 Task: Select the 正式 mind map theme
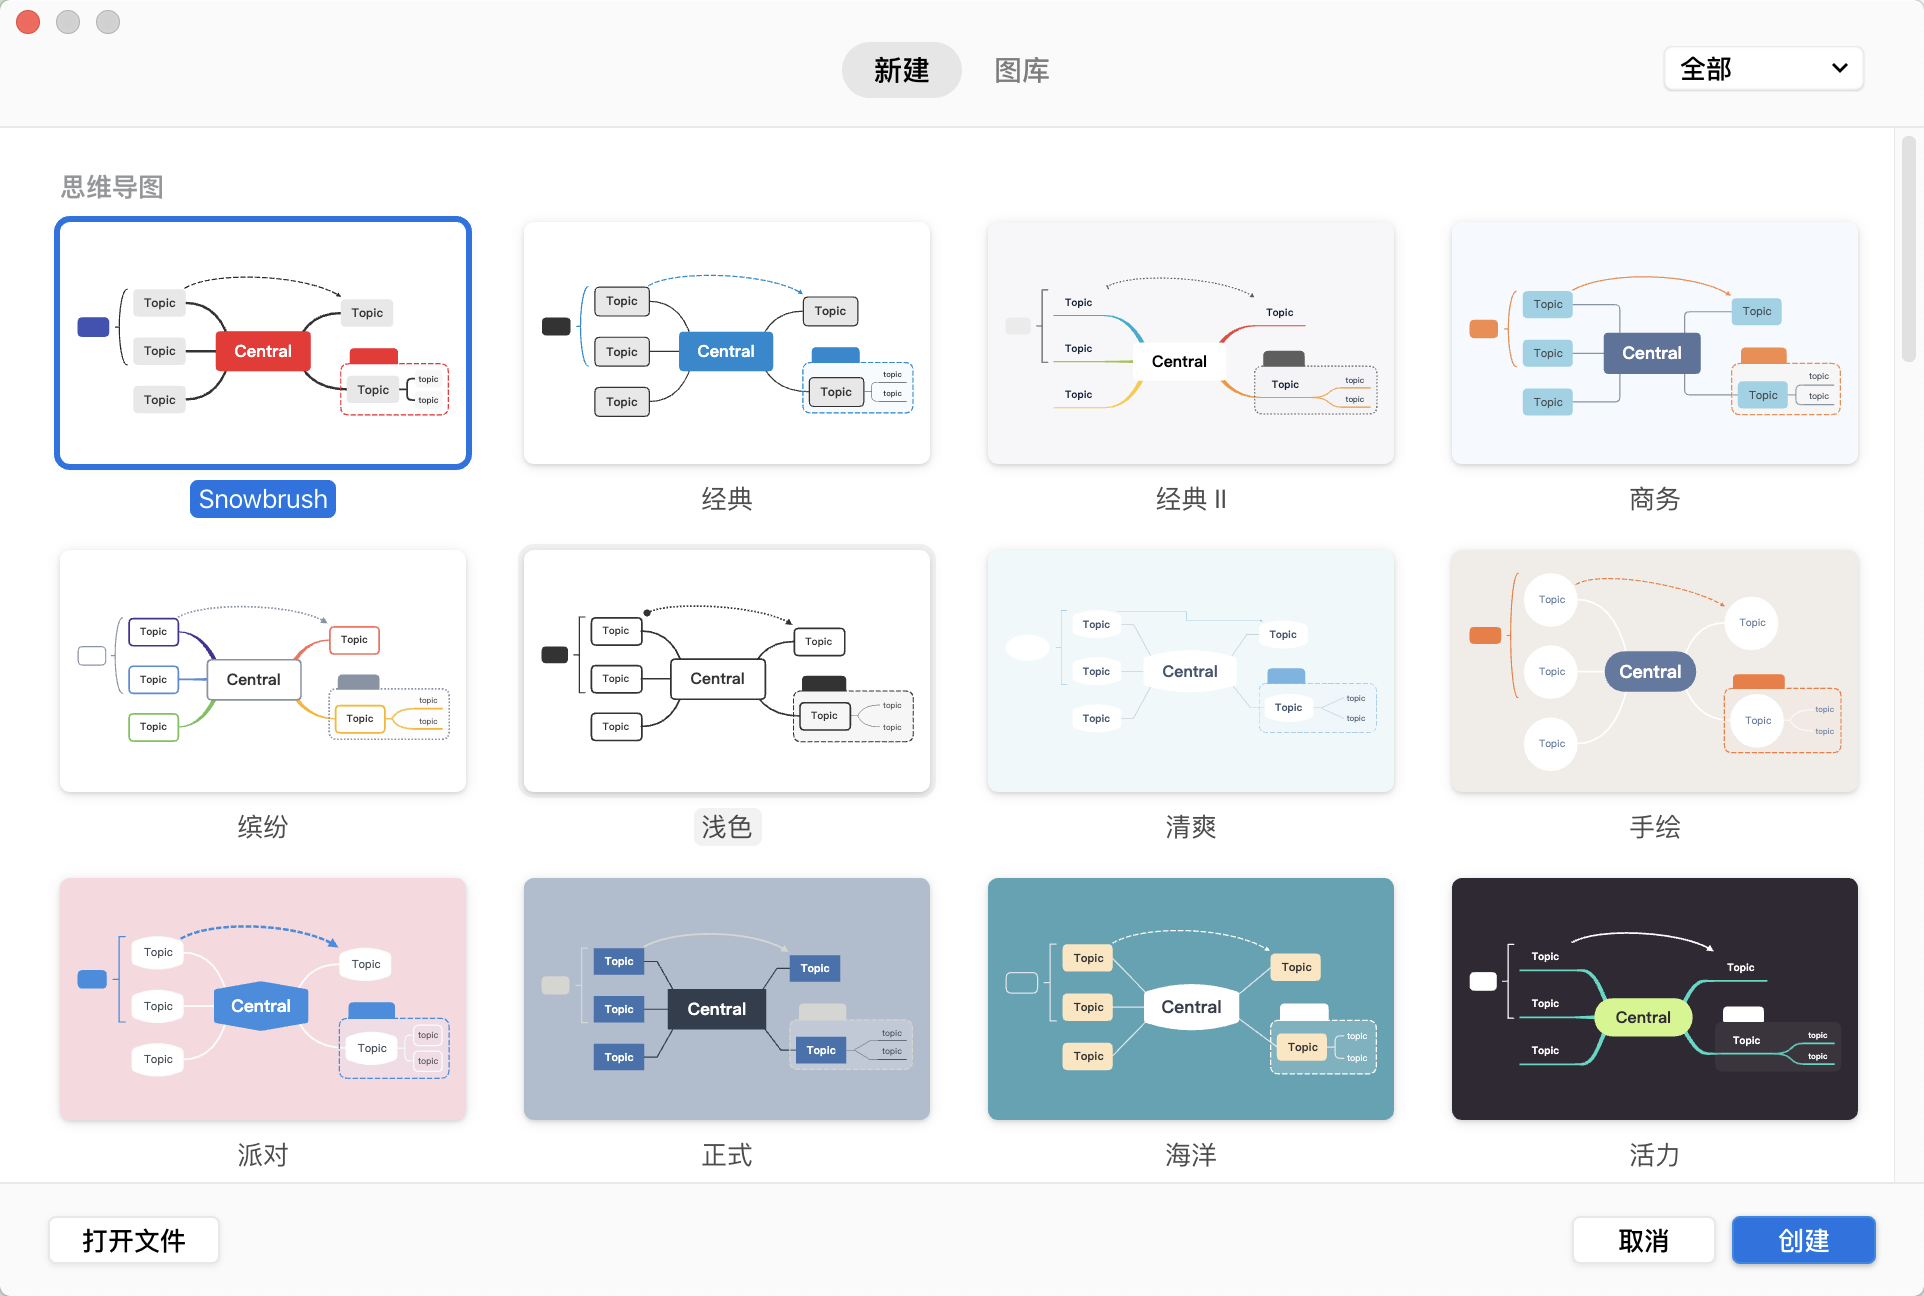tap(725, 999)
